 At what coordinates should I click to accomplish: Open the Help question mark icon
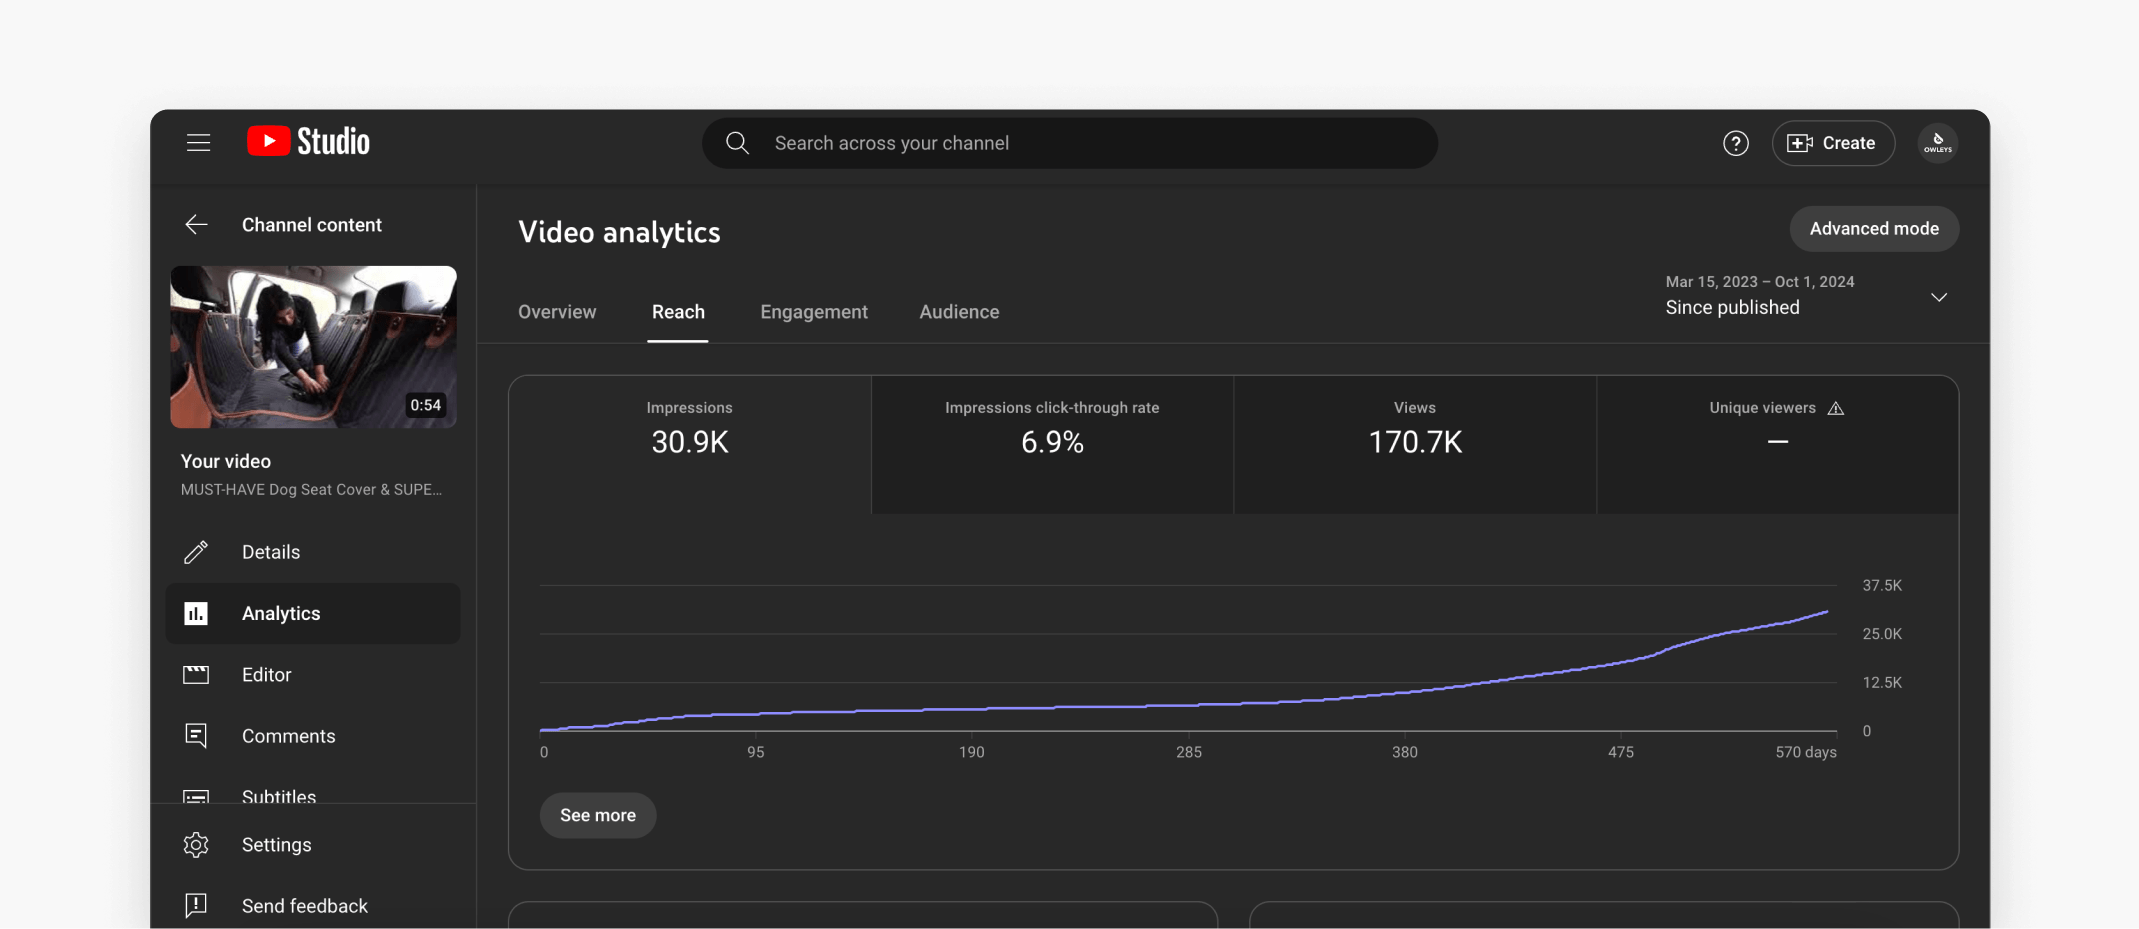point(1735,144)
